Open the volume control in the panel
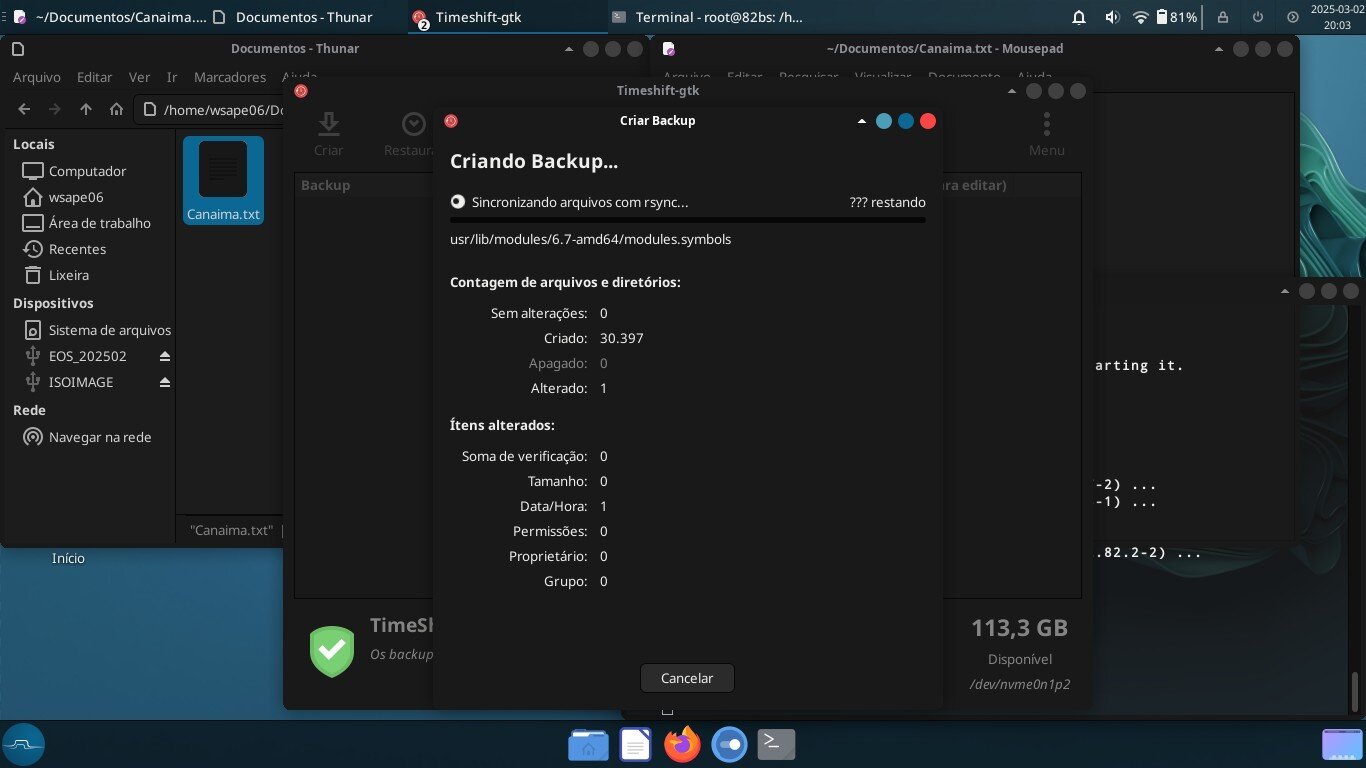 click(1112, 17)
